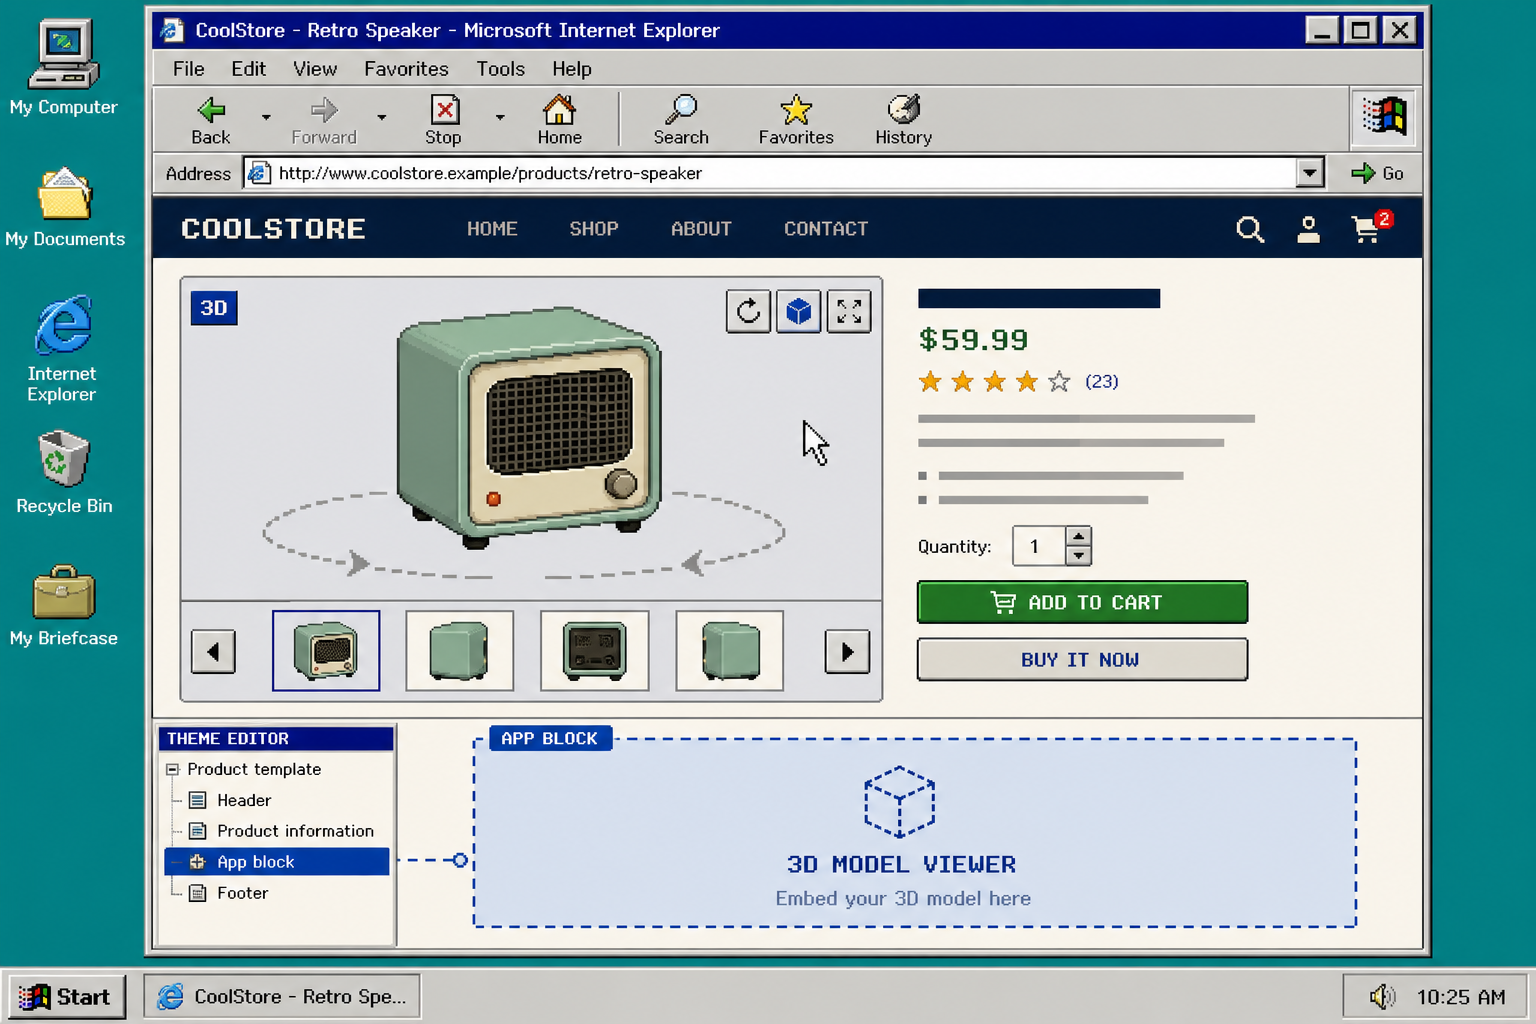Toggle the 3D cube view icon
The width and height of the screenshot is (1536, 1024).
click(798, 311)
